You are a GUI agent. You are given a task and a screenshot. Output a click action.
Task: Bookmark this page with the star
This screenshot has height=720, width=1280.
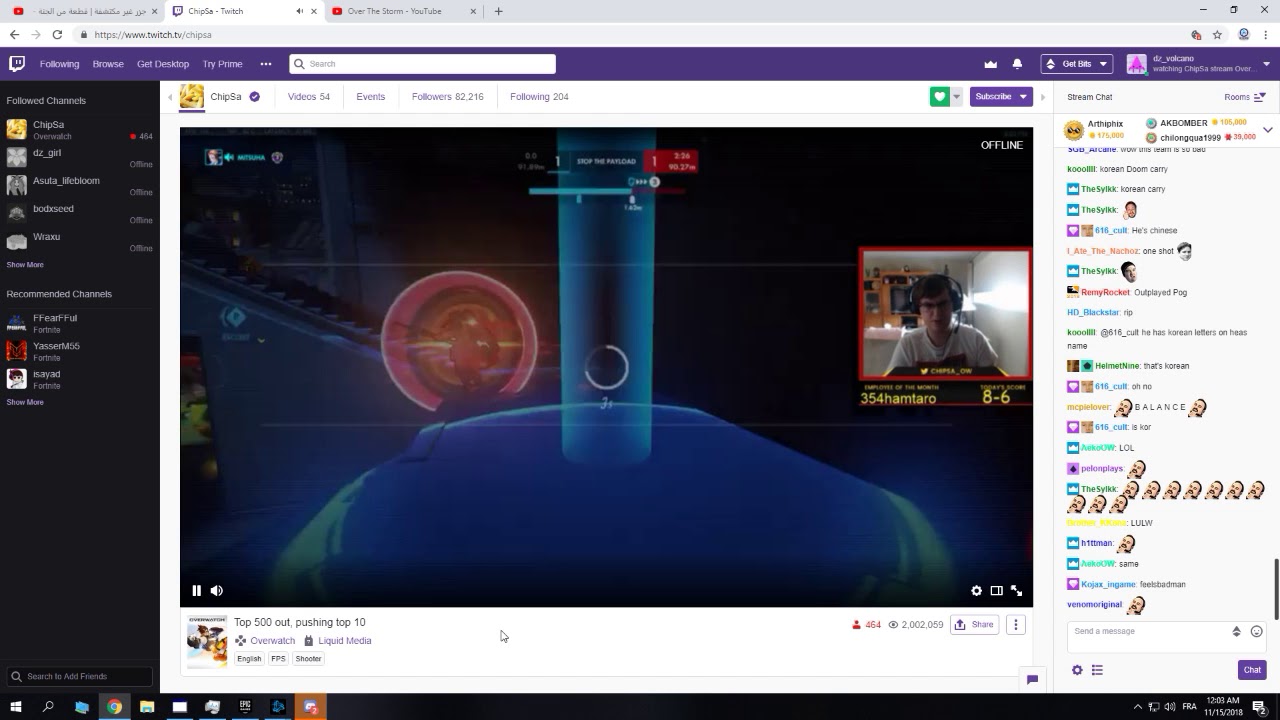coord(1217,34)
